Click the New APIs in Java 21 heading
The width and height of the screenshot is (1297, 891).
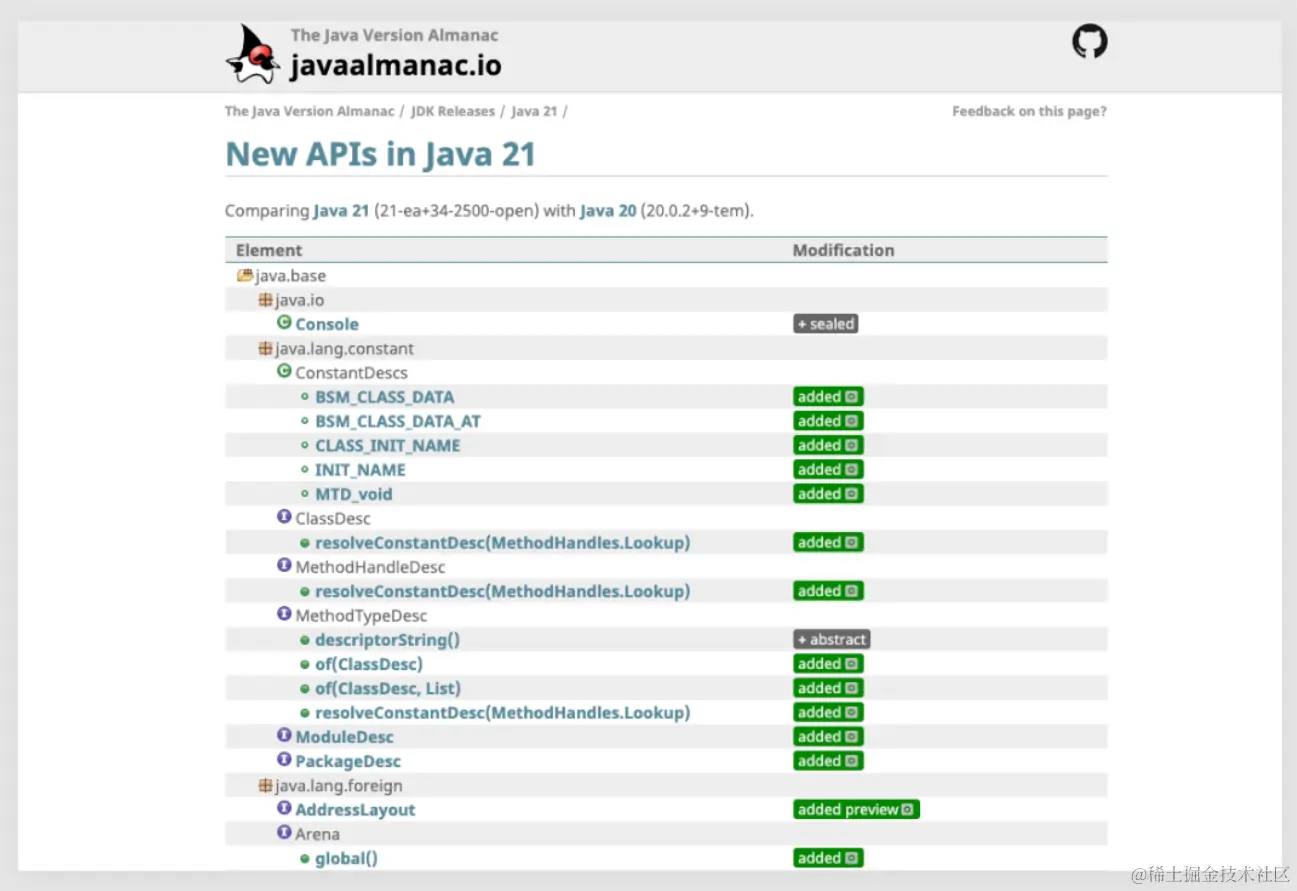point(381,154)
